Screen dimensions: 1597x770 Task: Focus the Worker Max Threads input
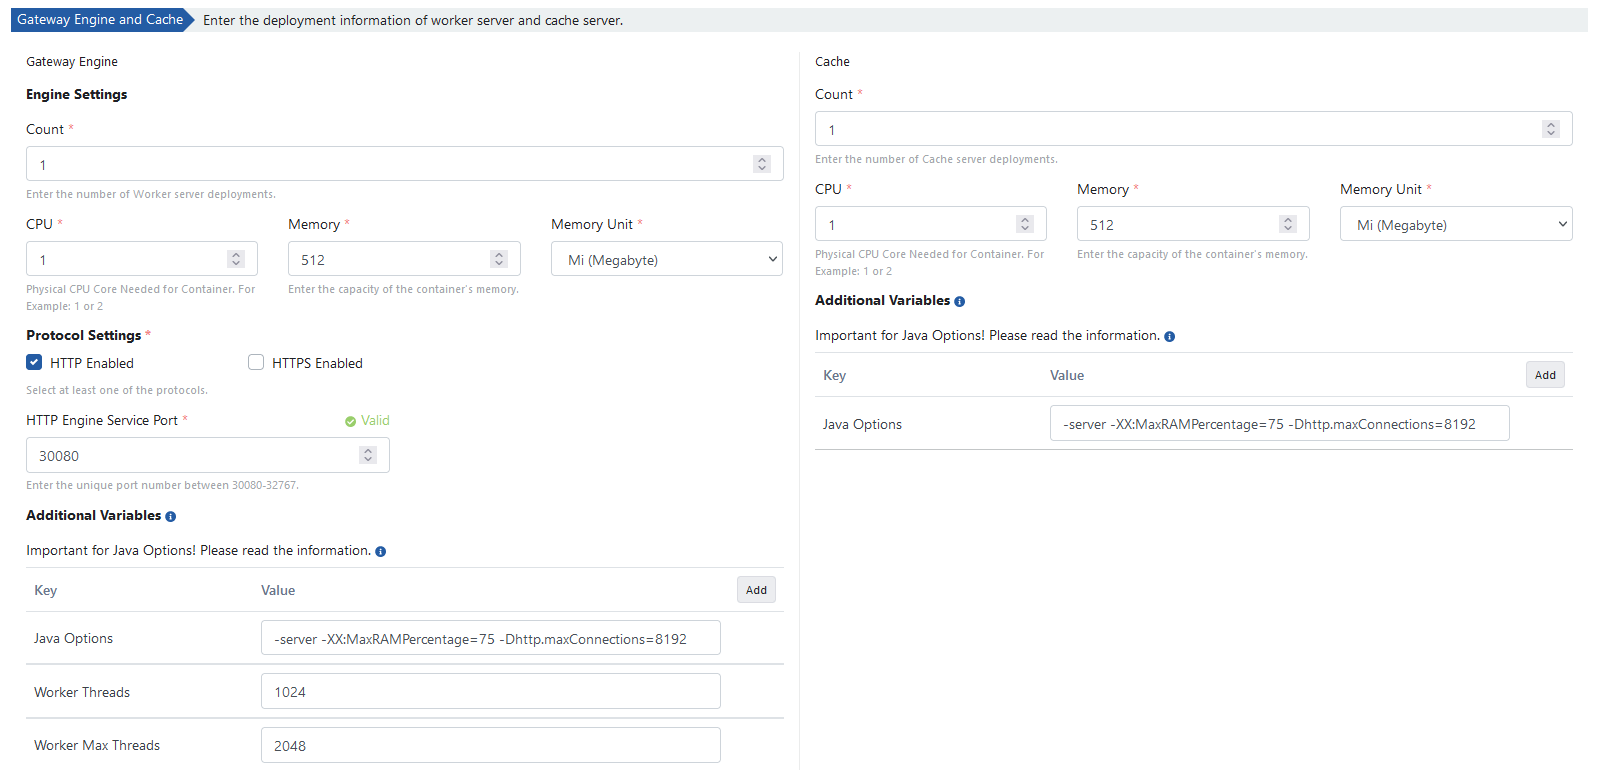[x=490, y=746]
